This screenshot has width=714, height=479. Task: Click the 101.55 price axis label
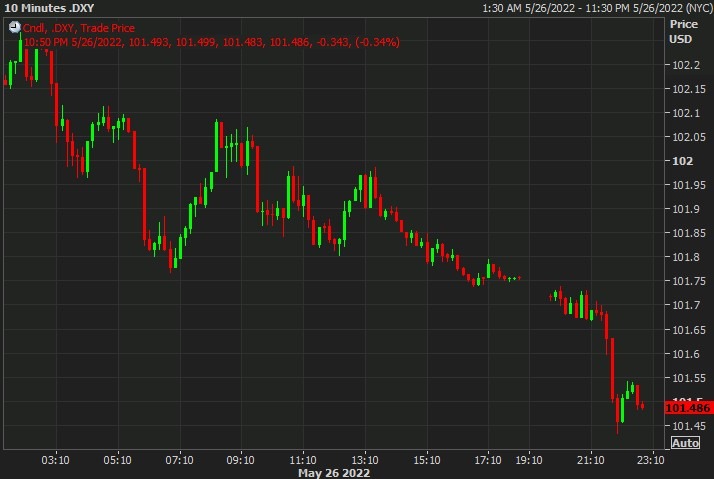pos(689,378)
